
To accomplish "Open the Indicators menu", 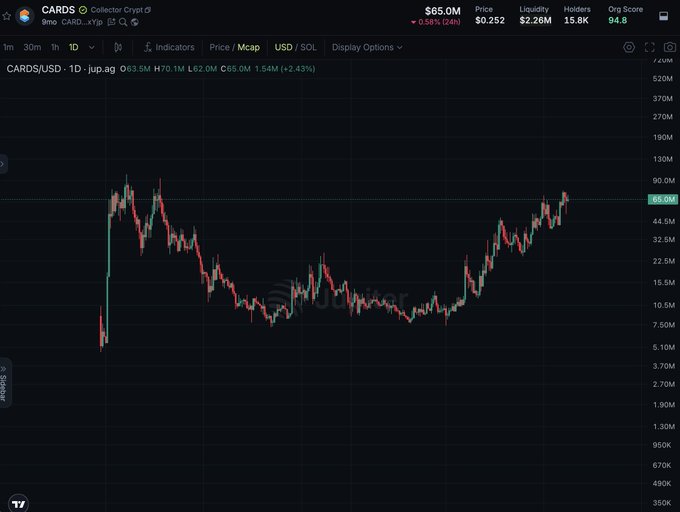I will pyautogui.click(x=170, y=47).
